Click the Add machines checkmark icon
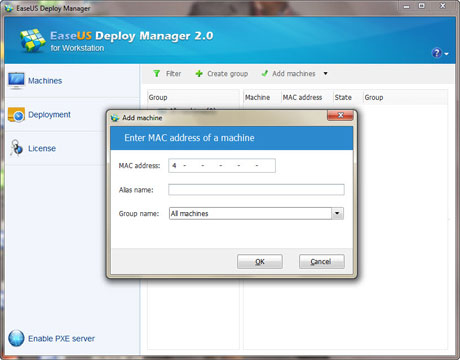Viewport: 460px width, 360px height. 265,73
